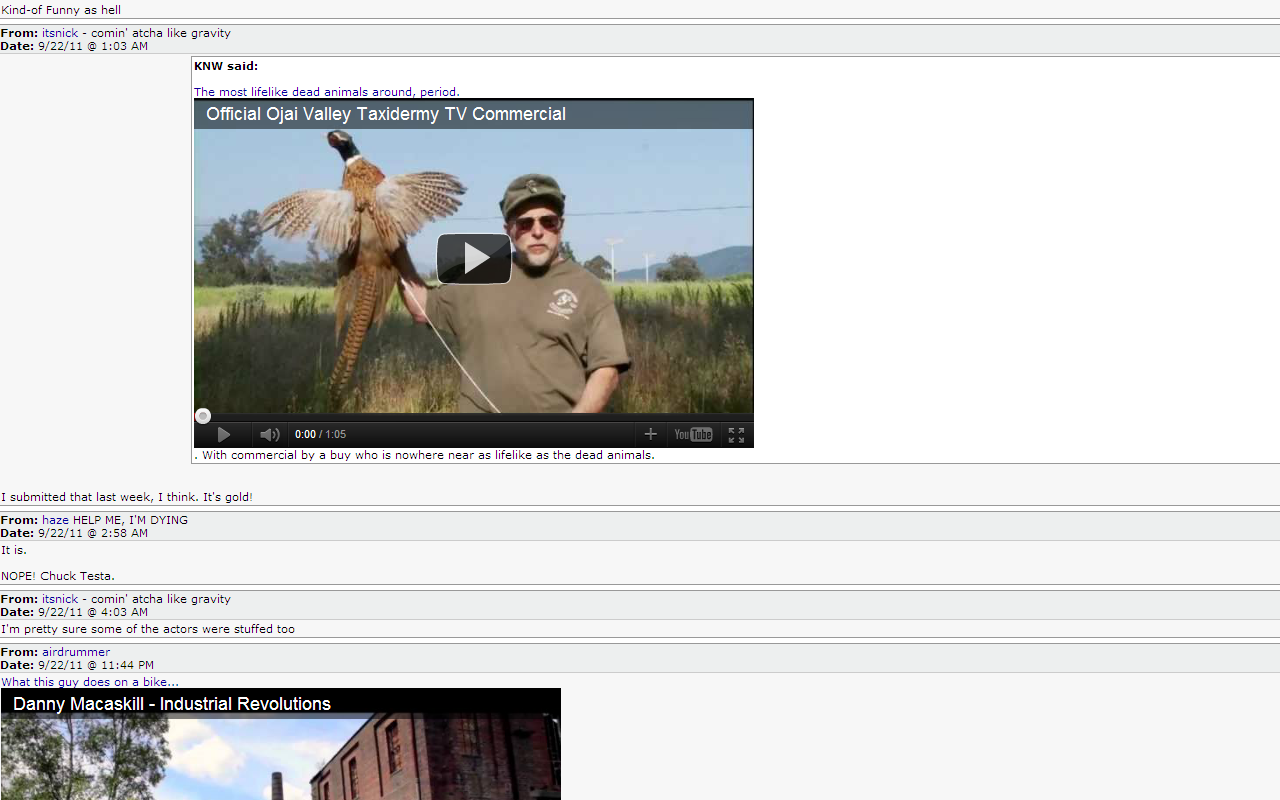
Task: Click the date '9/22/11 @ 1:03 AM'
Action: tap(93, 46)
